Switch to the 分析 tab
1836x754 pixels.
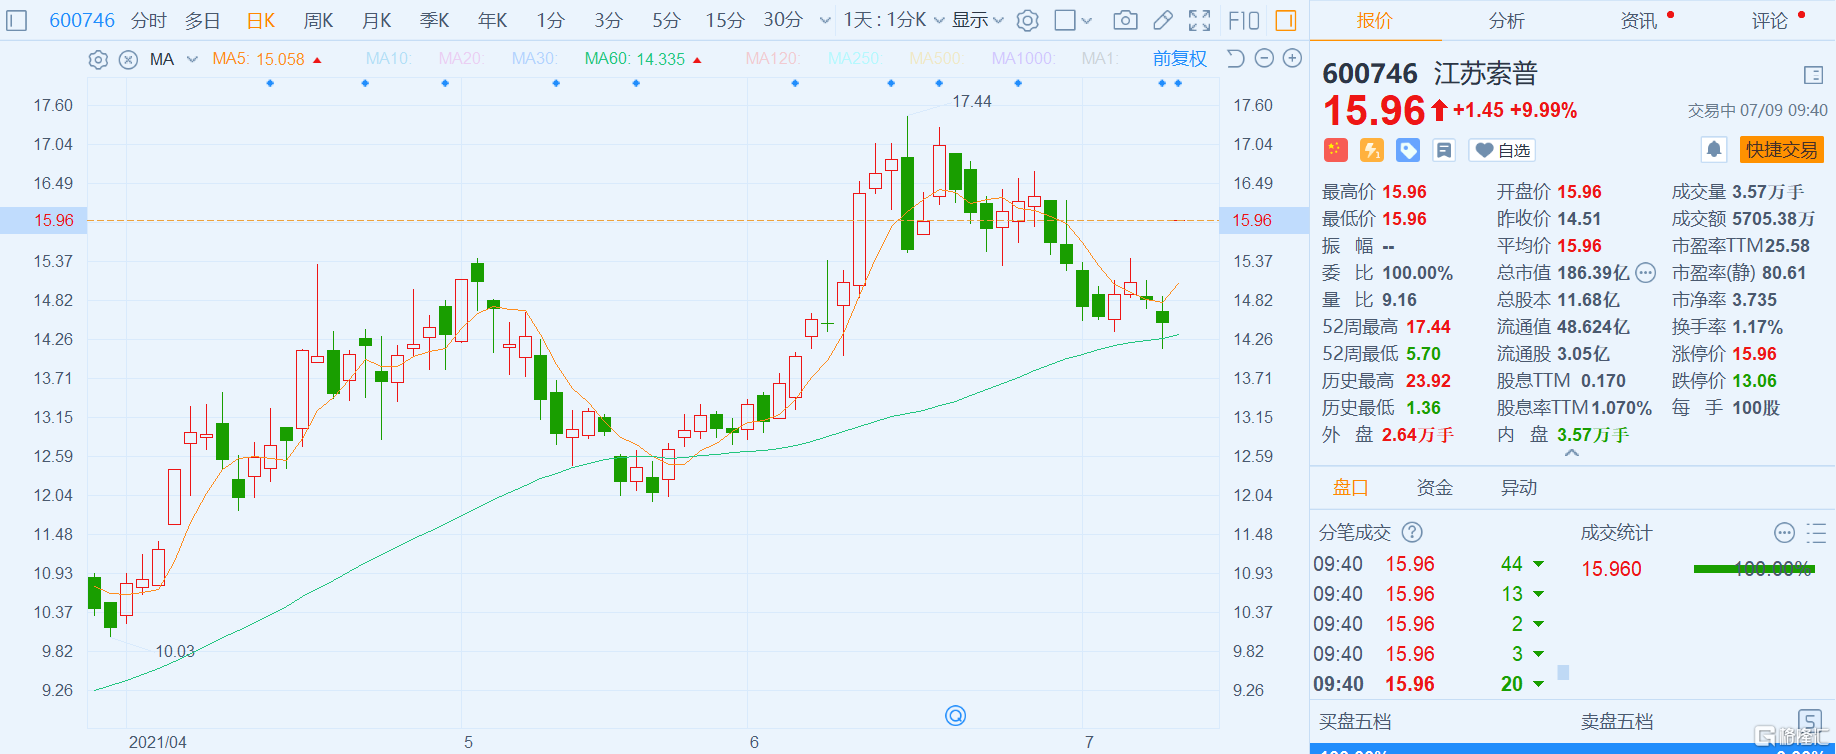tap(1506, 20)
